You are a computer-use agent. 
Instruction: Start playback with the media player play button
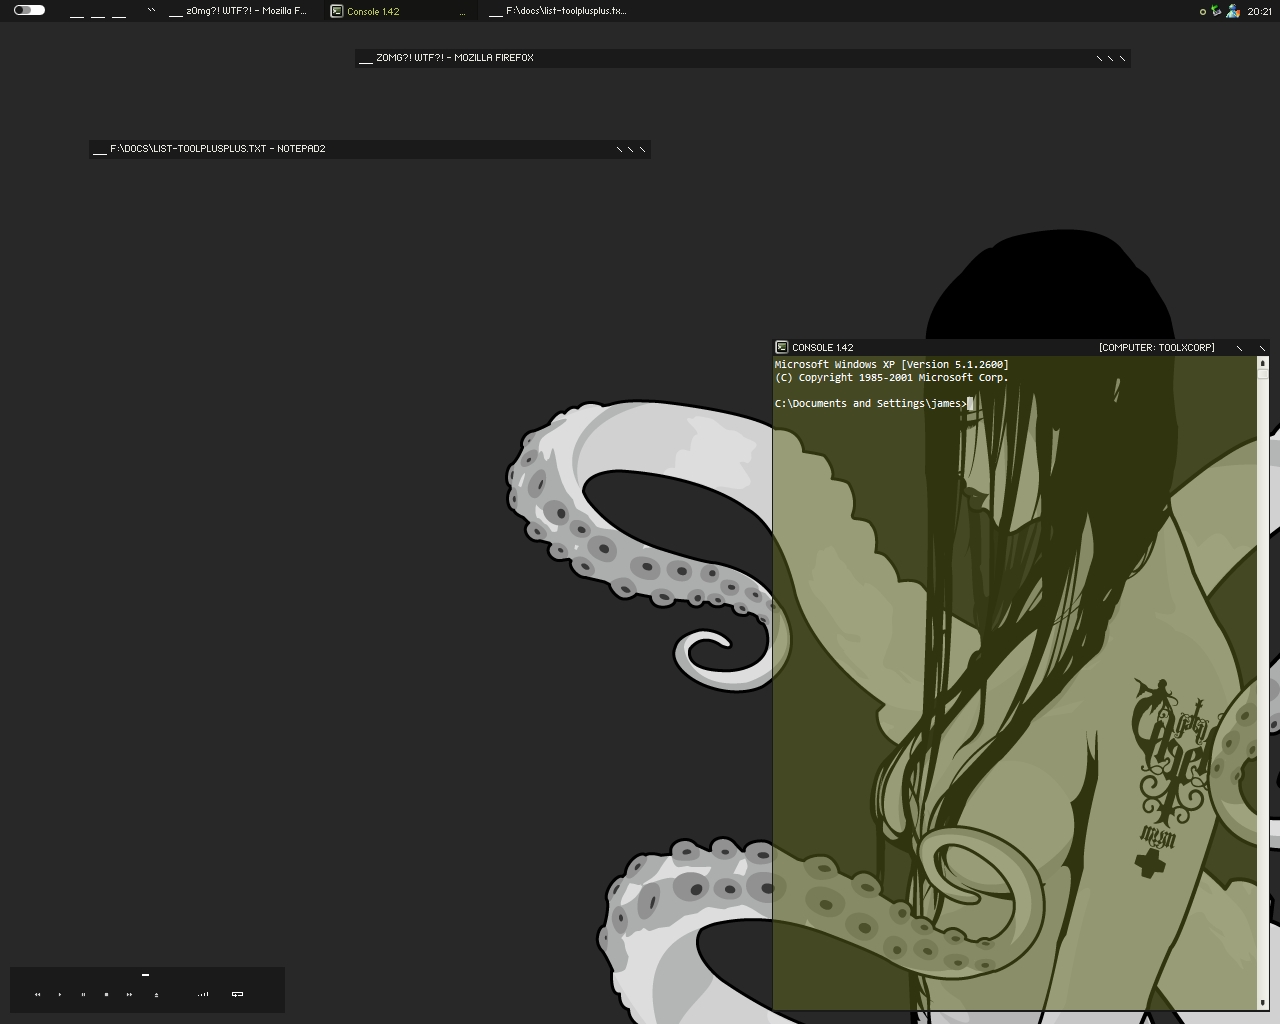click(x=60, y=994)
